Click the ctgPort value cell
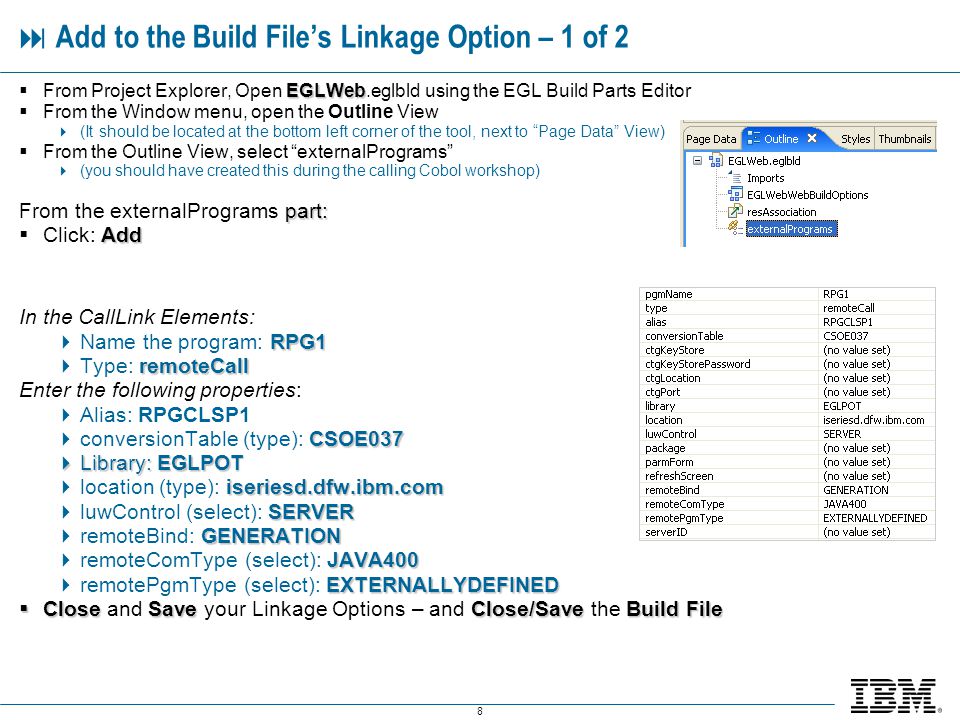This screenshot has height=720, width=960. (877, 392)
